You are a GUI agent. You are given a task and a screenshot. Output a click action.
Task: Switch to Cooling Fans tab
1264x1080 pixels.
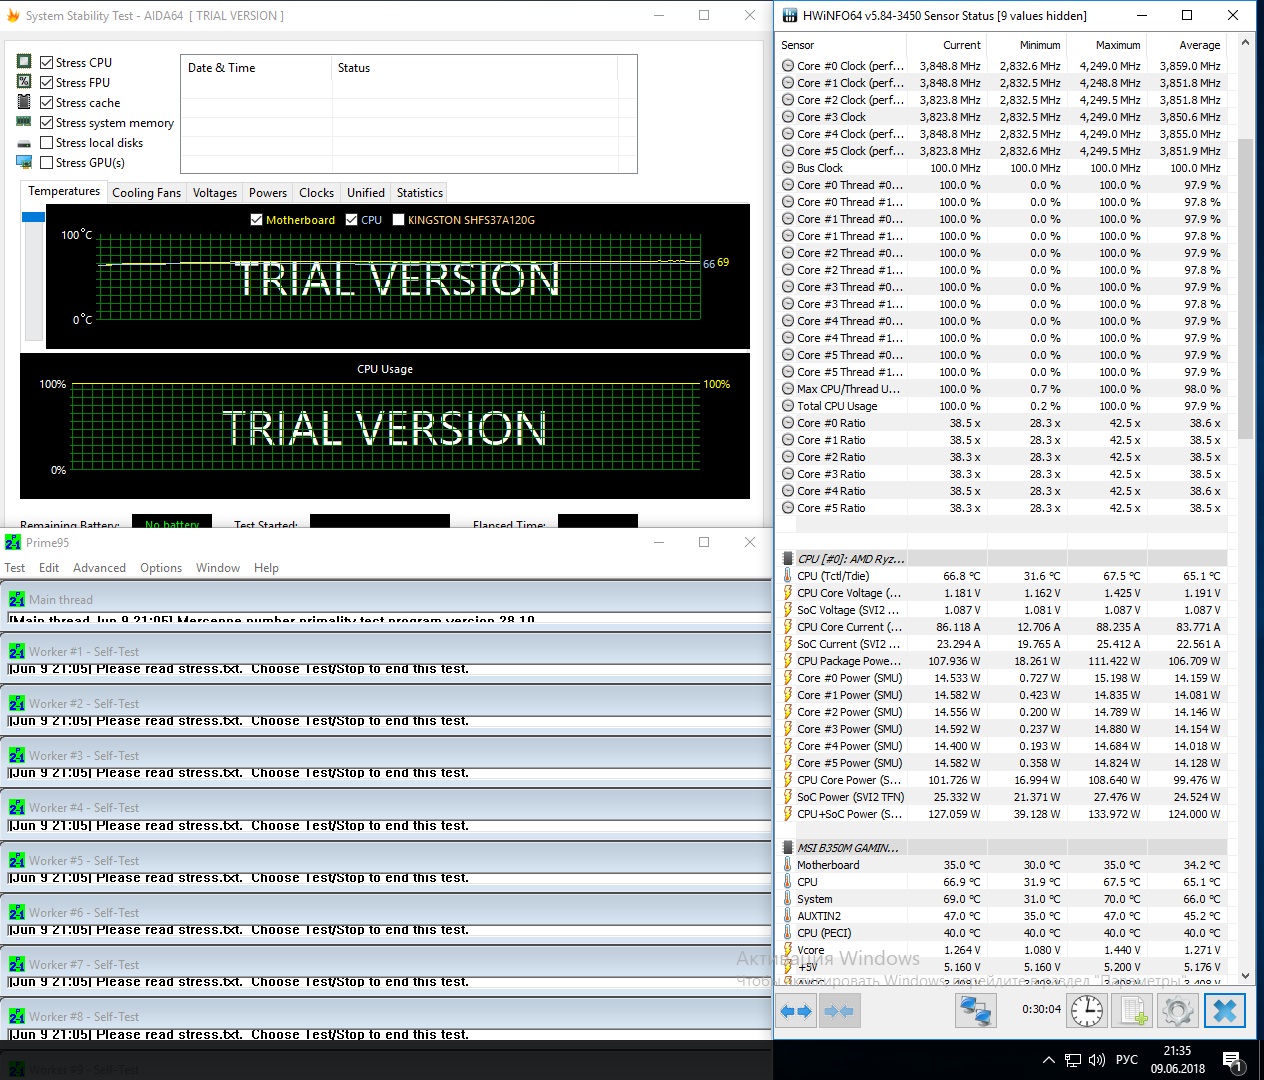click(x=146, y=193)
